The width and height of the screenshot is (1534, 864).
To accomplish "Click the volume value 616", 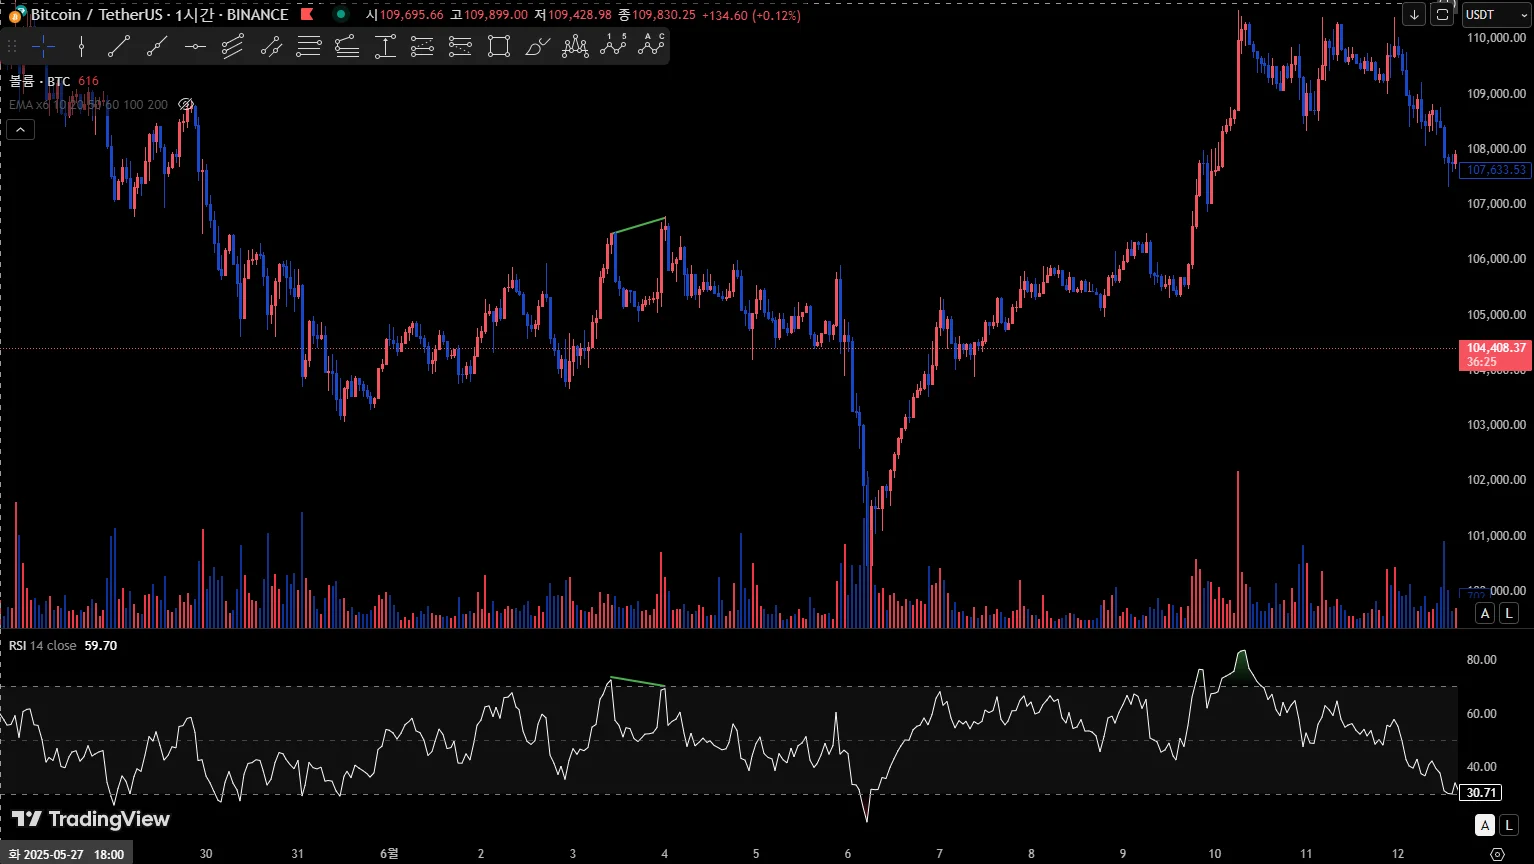I will pos(88,81).
